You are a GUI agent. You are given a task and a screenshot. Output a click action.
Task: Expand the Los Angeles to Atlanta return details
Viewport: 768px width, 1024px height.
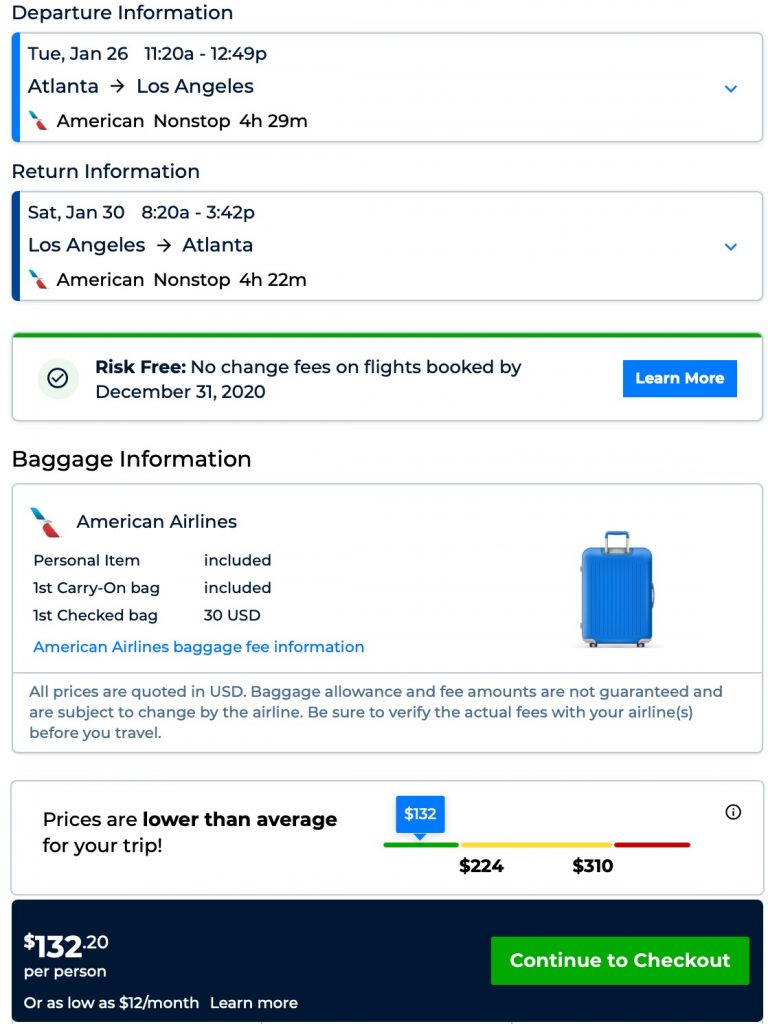731,247
